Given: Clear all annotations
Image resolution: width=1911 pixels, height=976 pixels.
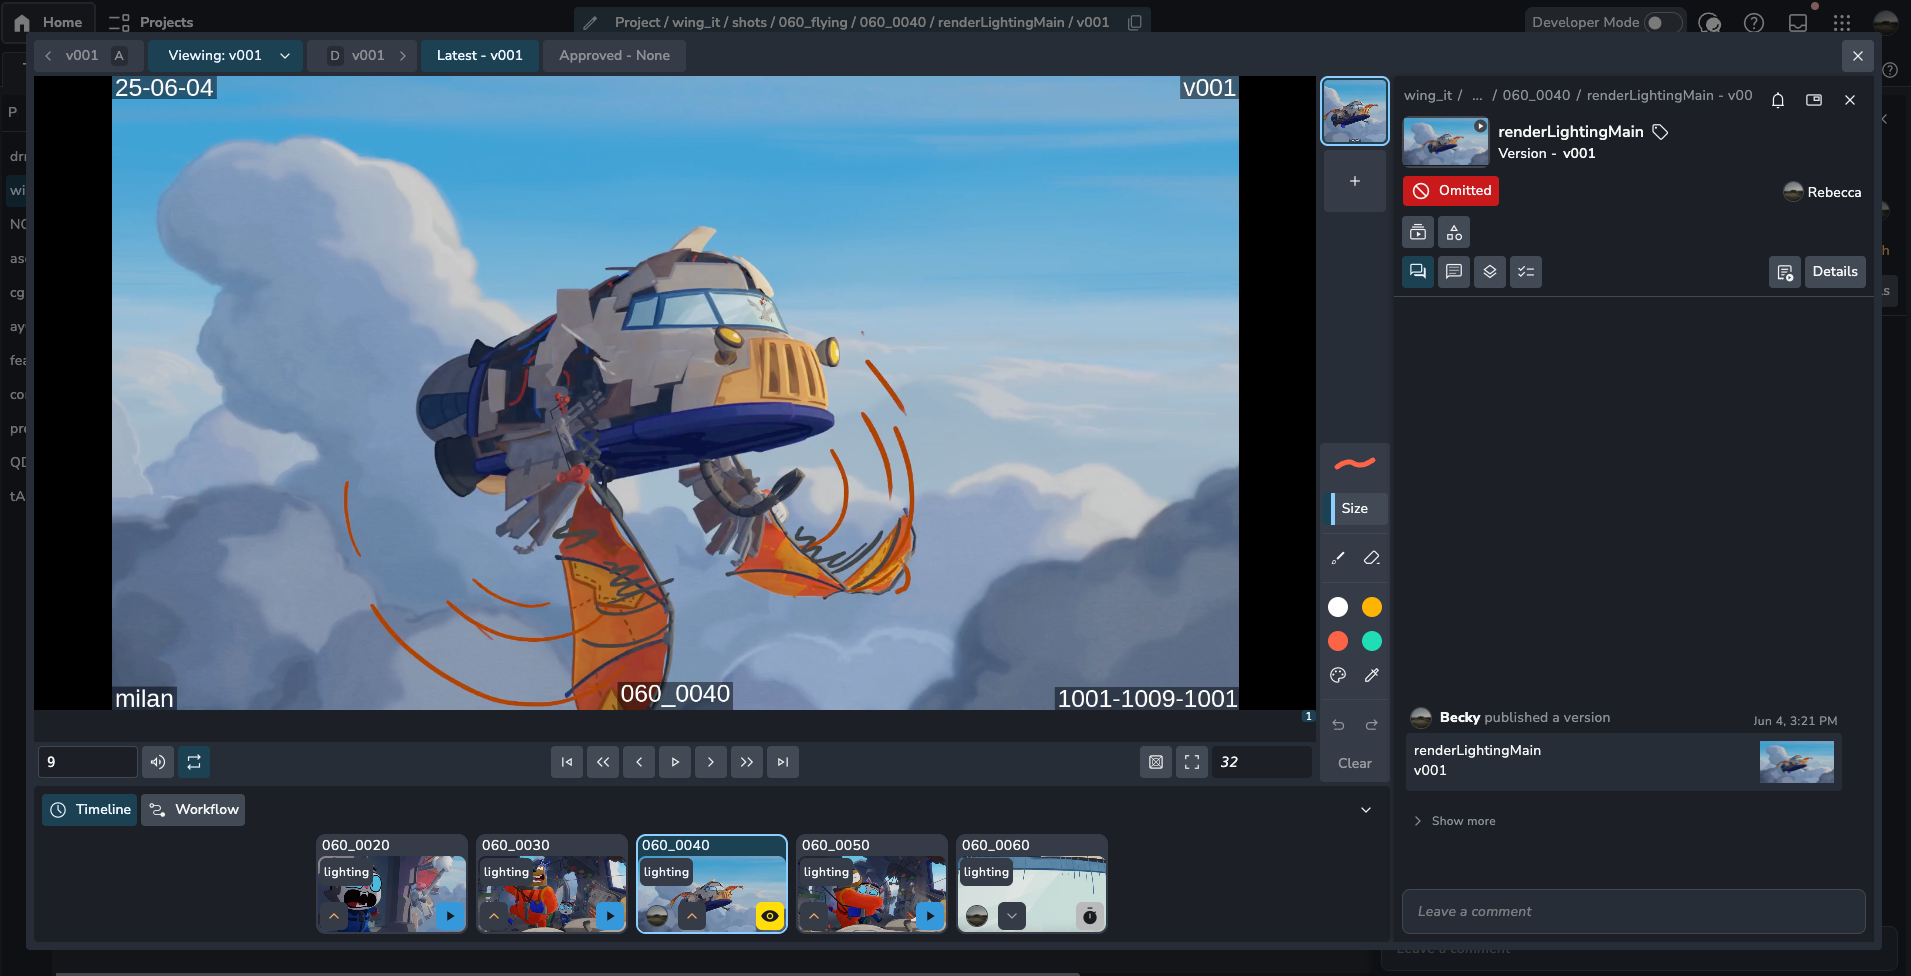Looking at the screenshot, I should [x=1354, y=763].
